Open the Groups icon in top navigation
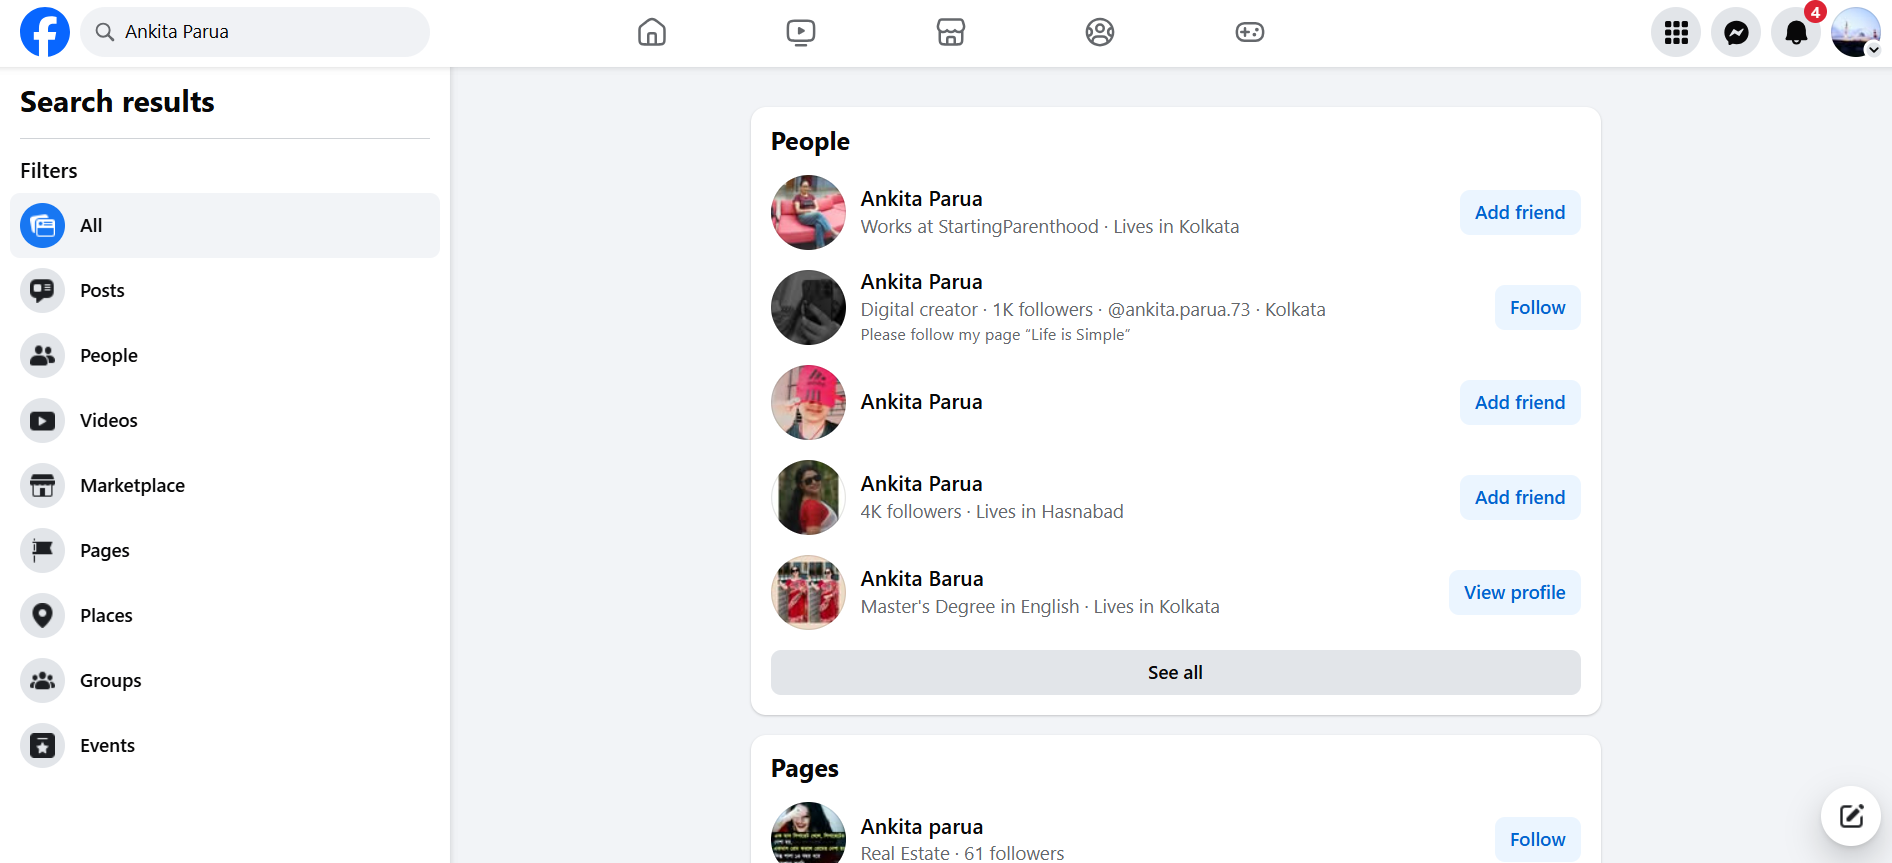 pos(1100,32)
